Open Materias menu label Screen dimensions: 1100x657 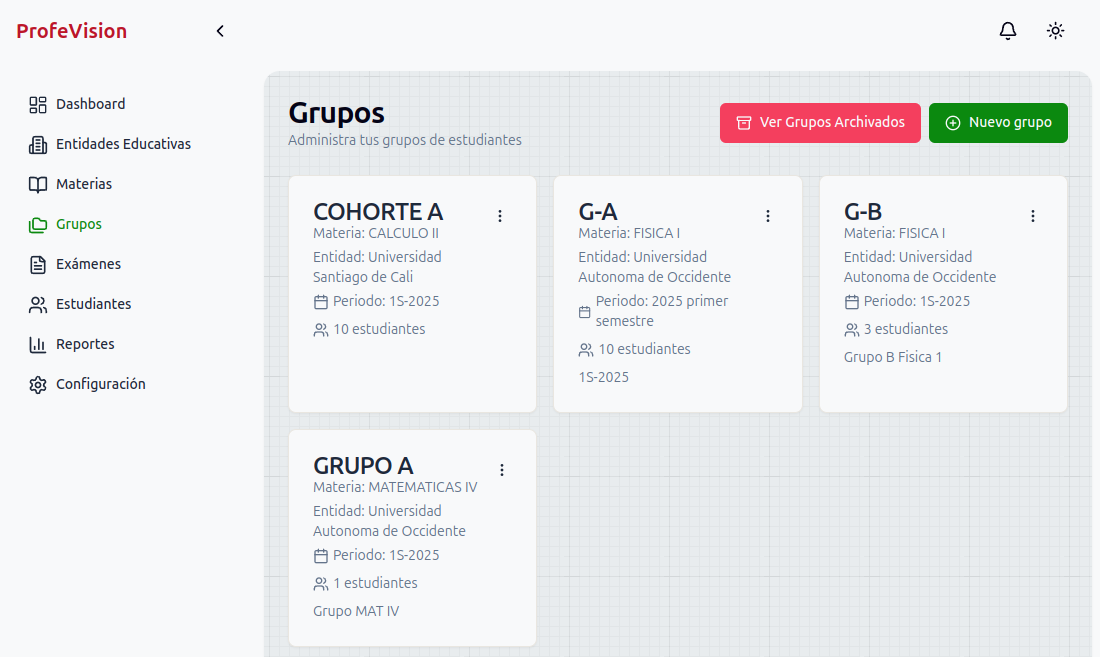tap(84, 184)
